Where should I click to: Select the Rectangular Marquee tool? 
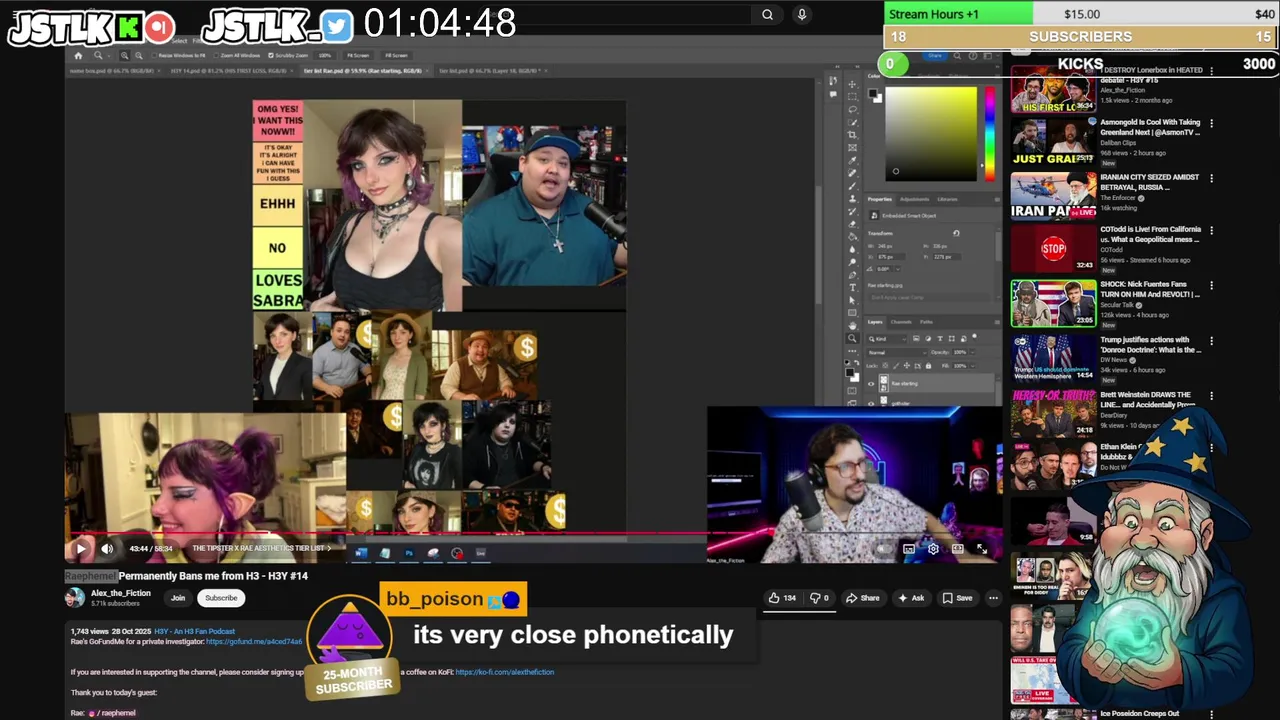point(852,96)
